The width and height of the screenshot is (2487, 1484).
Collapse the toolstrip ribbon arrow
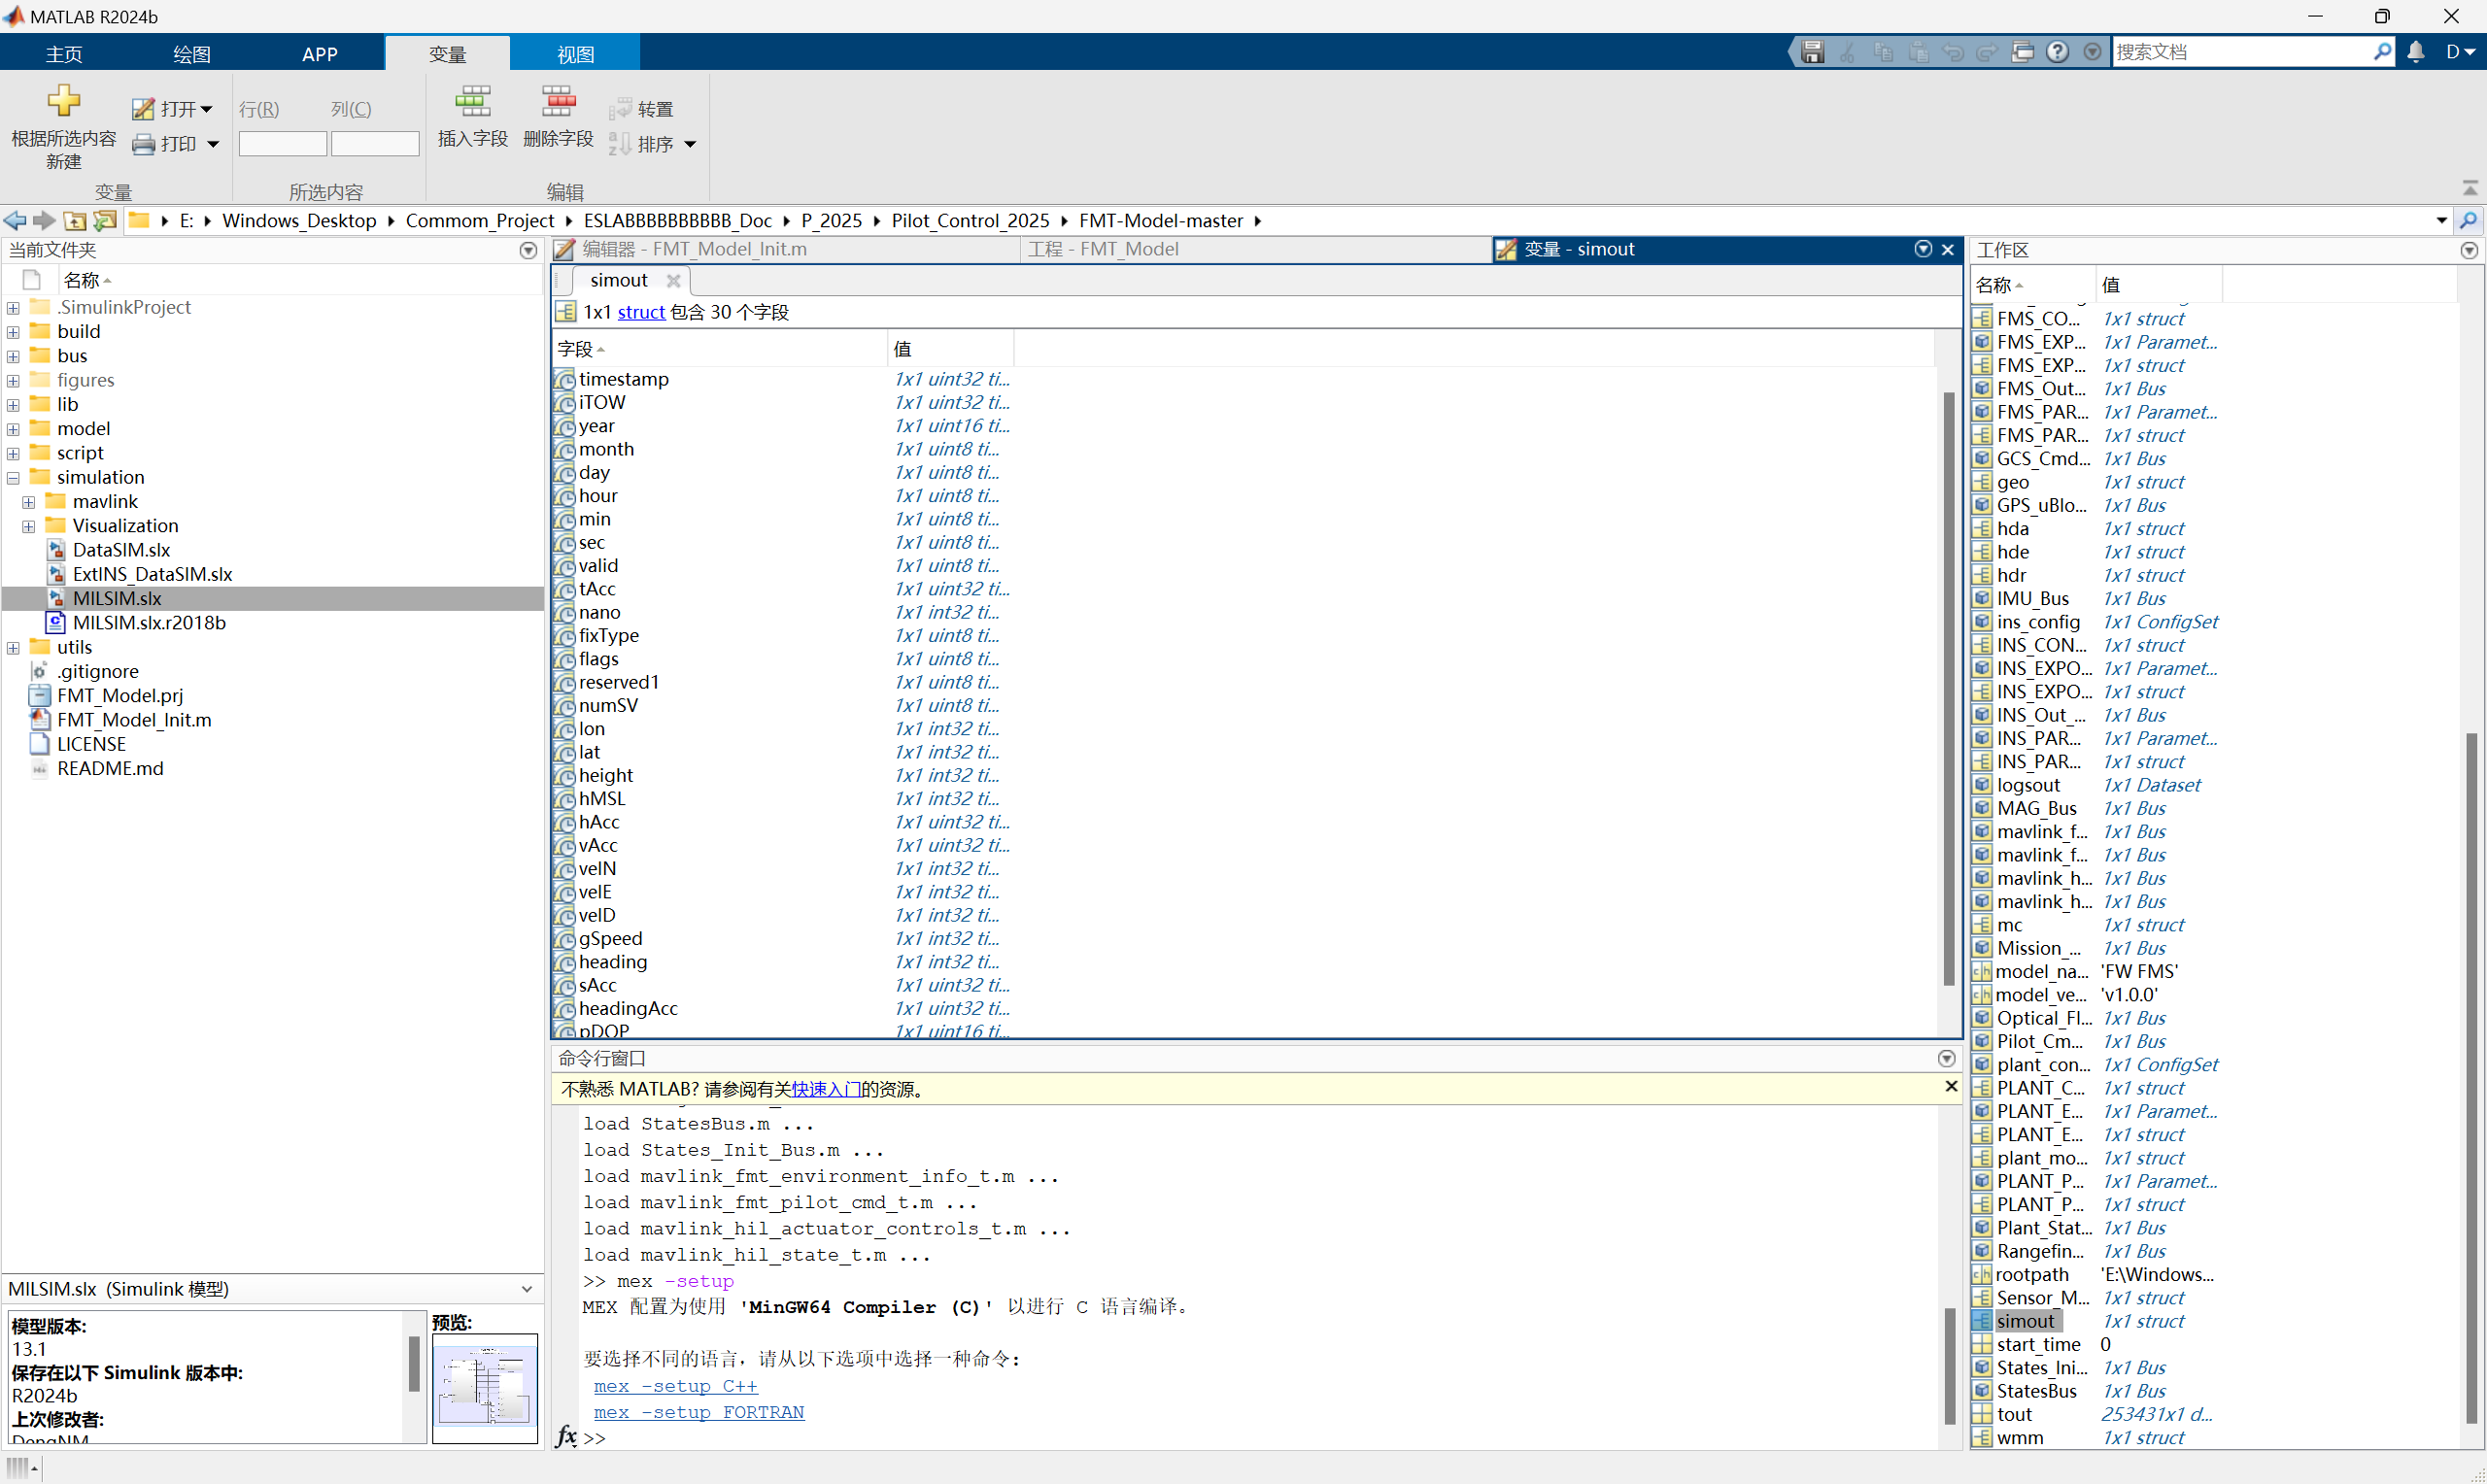point(2470,188)
